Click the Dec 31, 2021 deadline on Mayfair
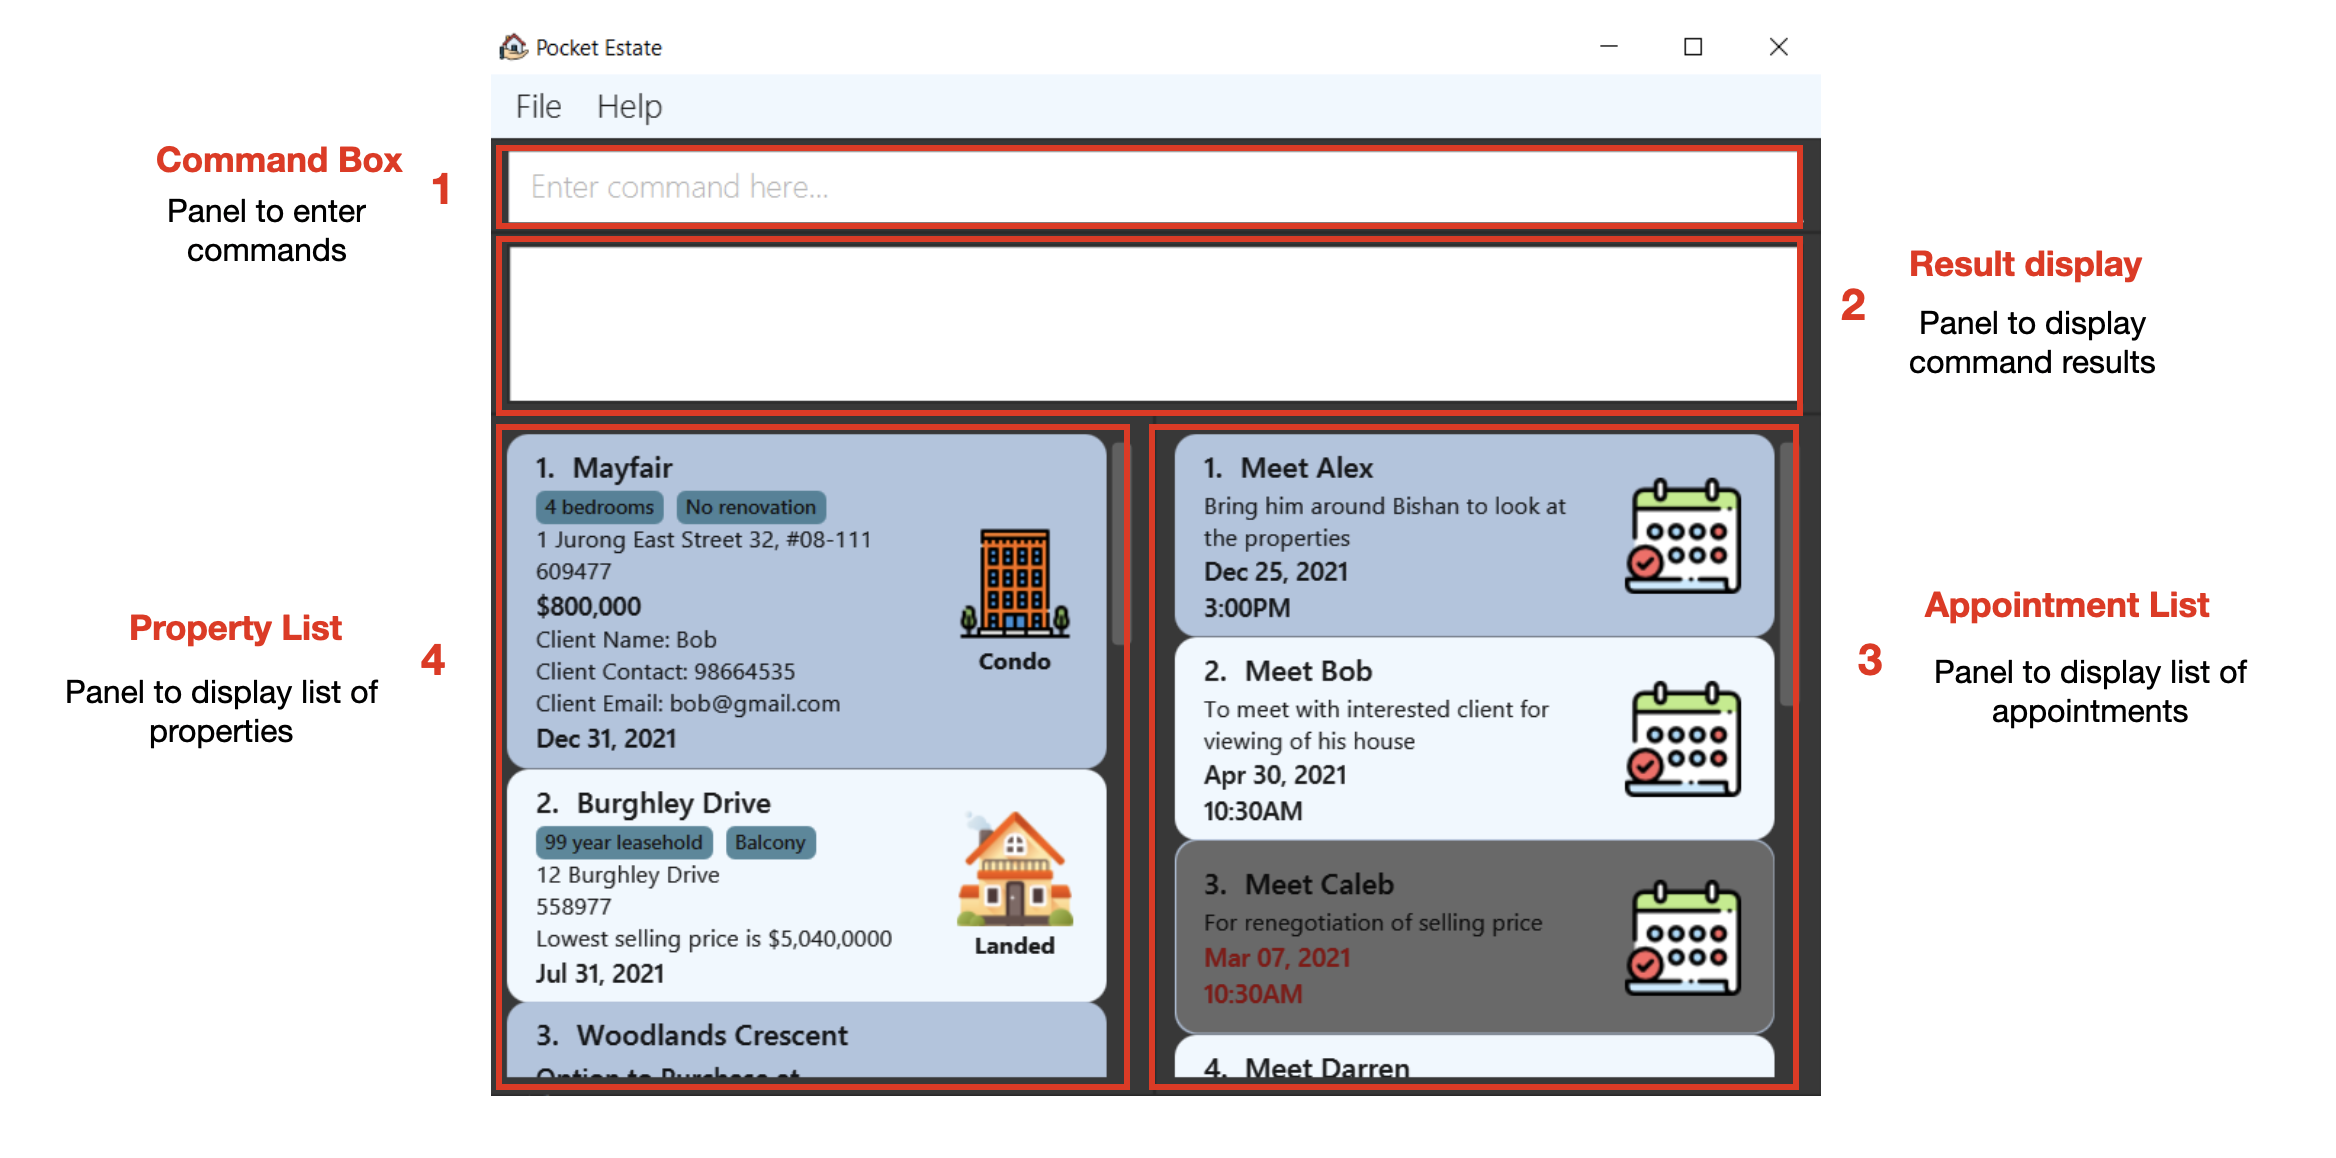 [x=606, y=738]
